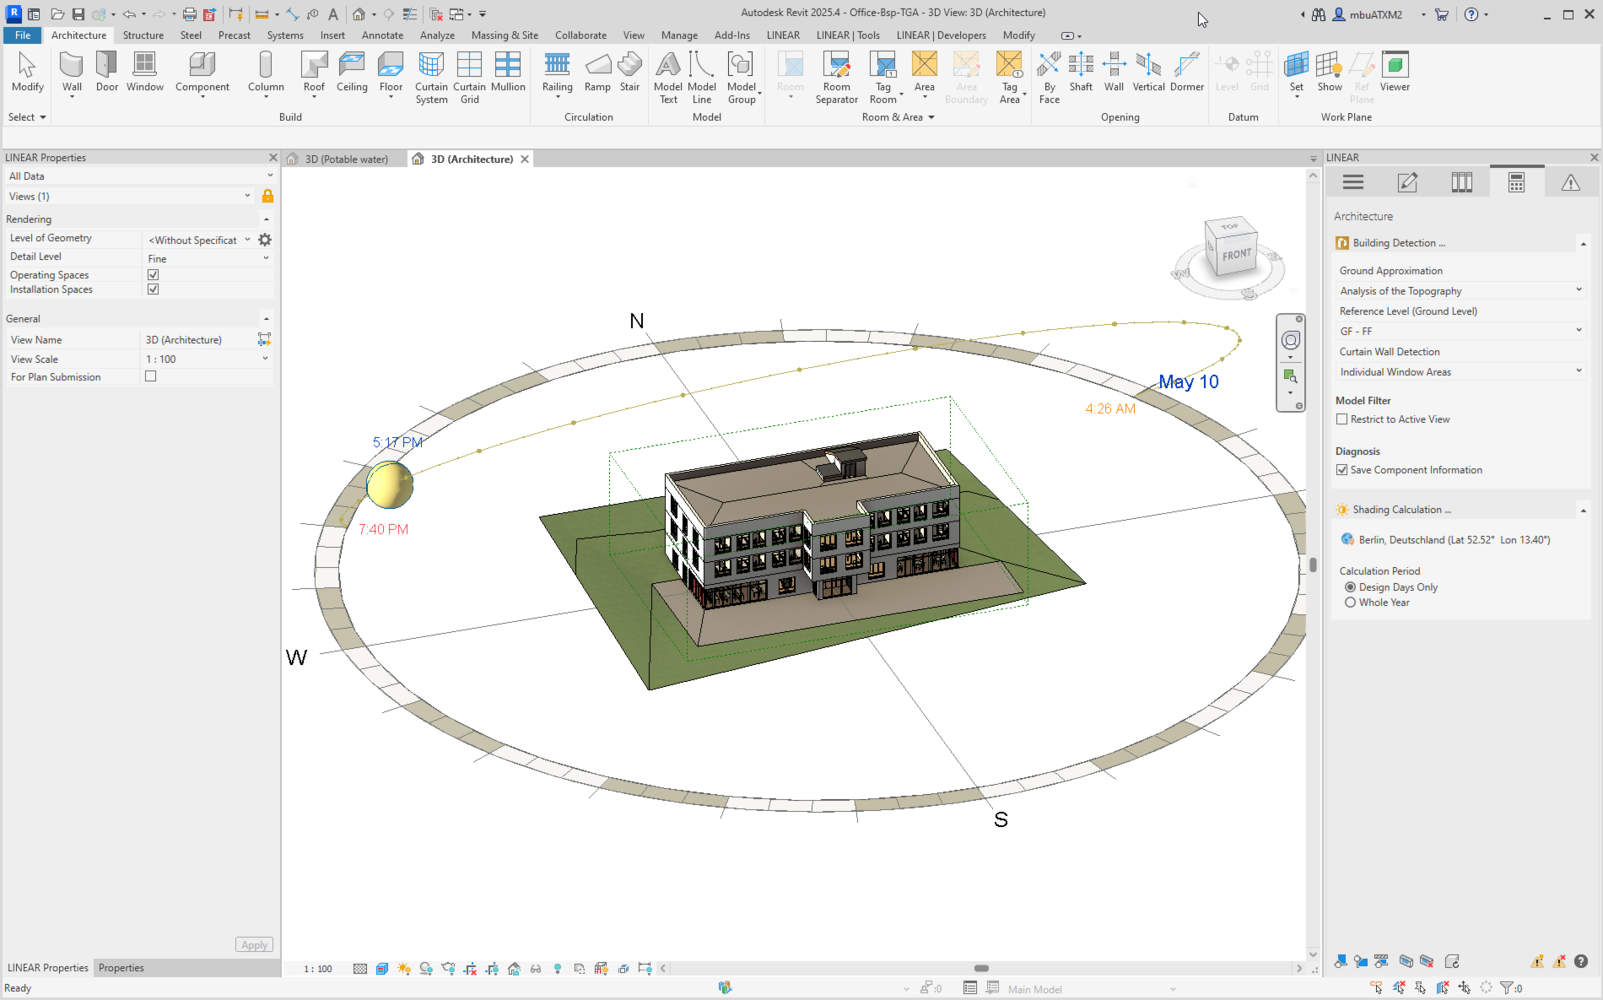This screenshot has height=1000, width=1603.
Task: Uncheck the Operating Spaces checkbox
Action: [x=153, y=275]
